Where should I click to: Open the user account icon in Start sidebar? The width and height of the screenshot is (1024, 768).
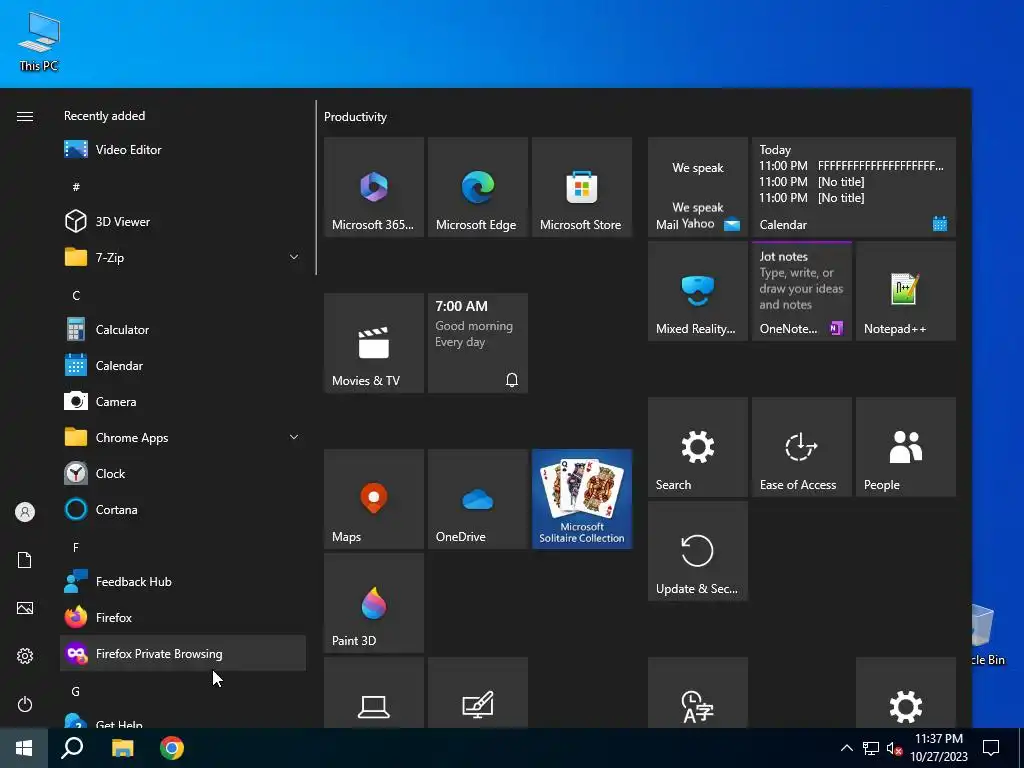(x=25, y=512)
